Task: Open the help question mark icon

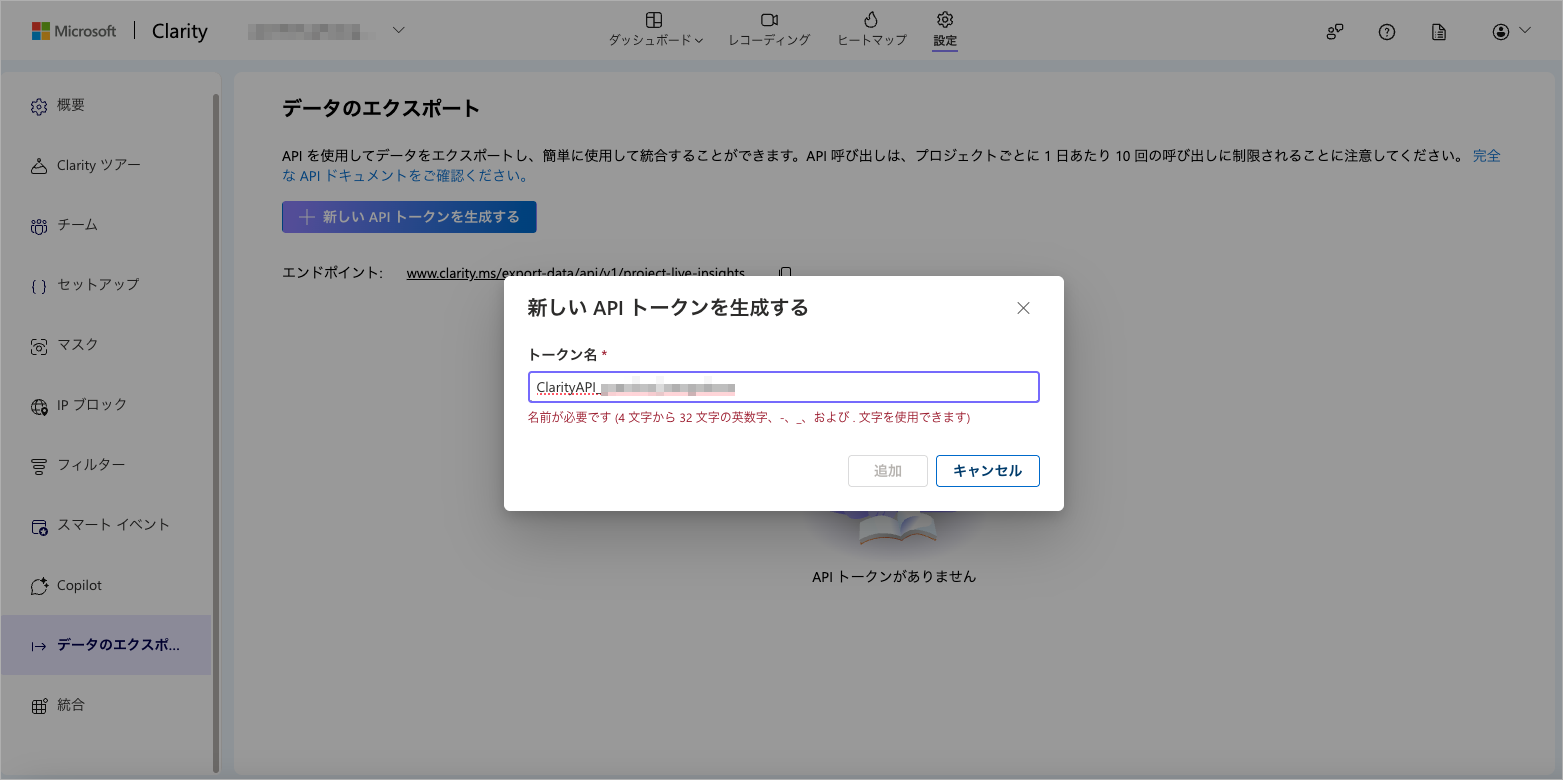Action: click(1386, 32)
